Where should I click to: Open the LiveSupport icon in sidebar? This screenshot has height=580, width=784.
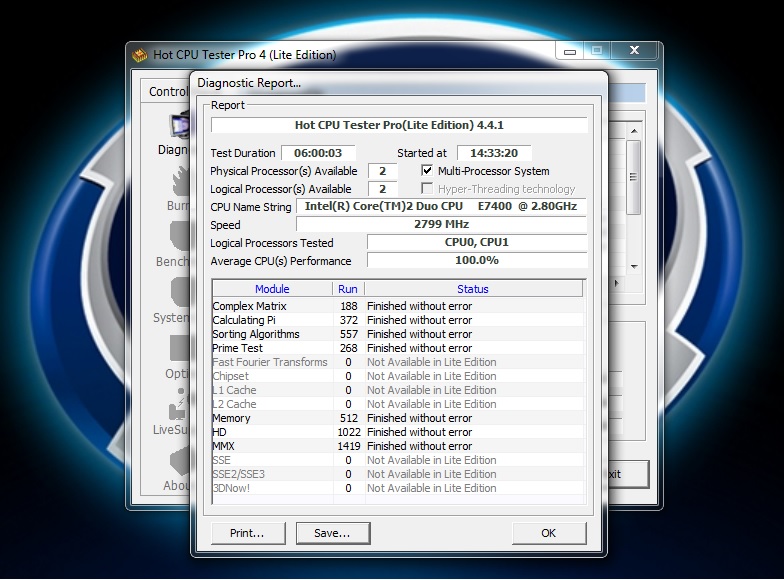pyautogui.click(x=178, y=403)
